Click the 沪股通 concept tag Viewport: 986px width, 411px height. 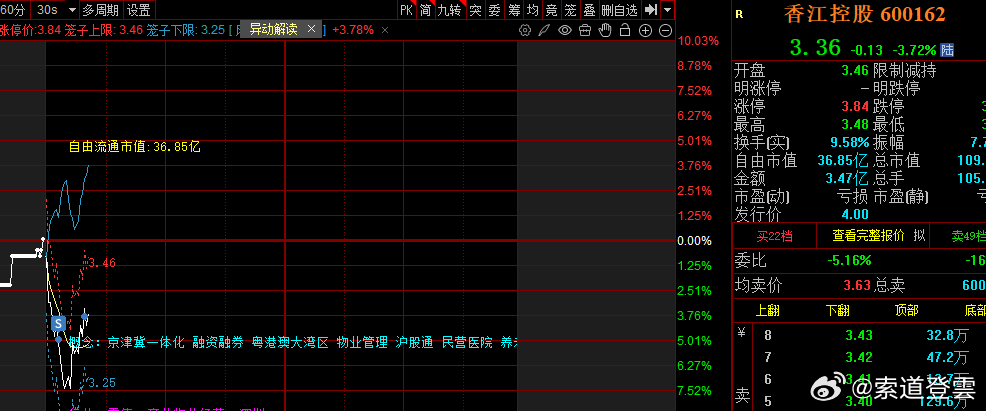(414, 343)
